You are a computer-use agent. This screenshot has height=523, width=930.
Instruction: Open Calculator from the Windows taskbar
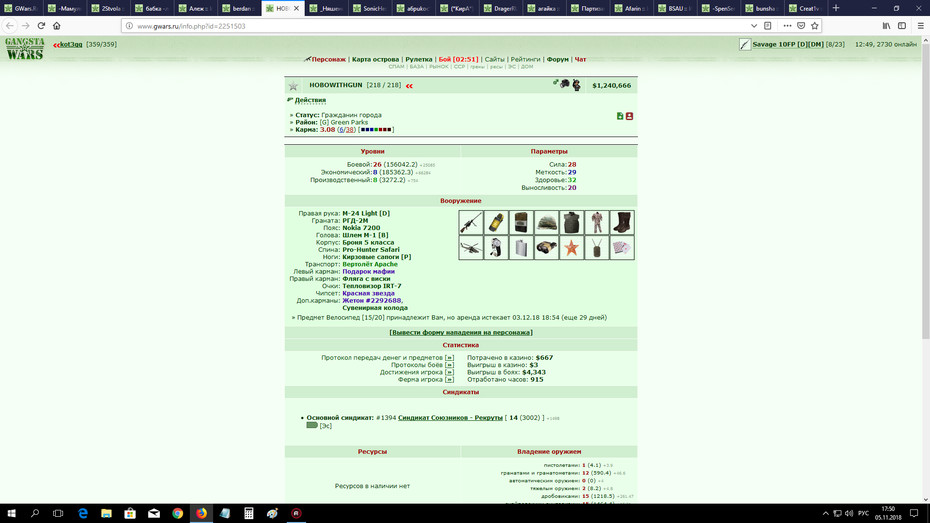tap(249, 513)
